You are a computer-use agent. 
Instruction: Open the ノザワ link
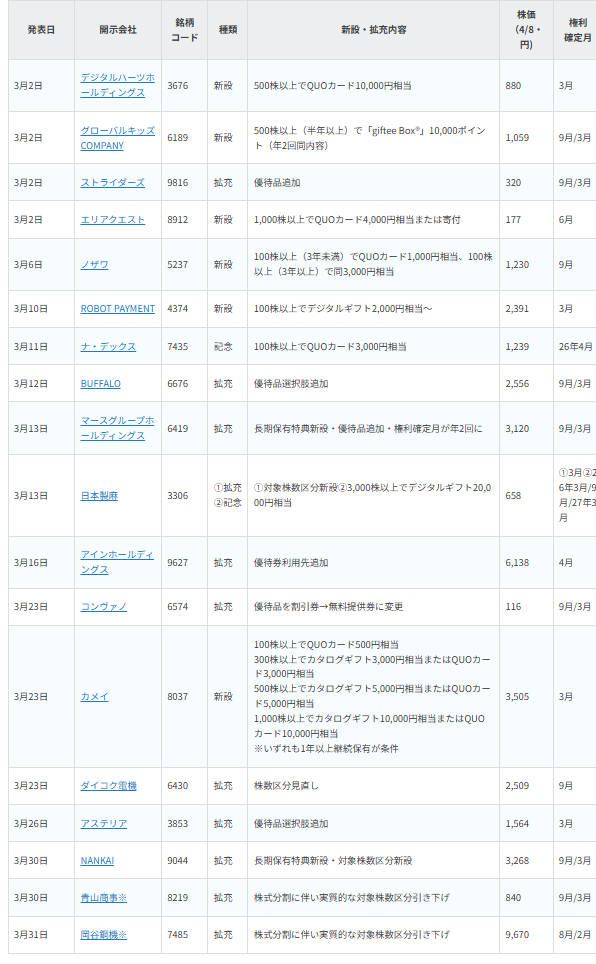pos(94,264)
